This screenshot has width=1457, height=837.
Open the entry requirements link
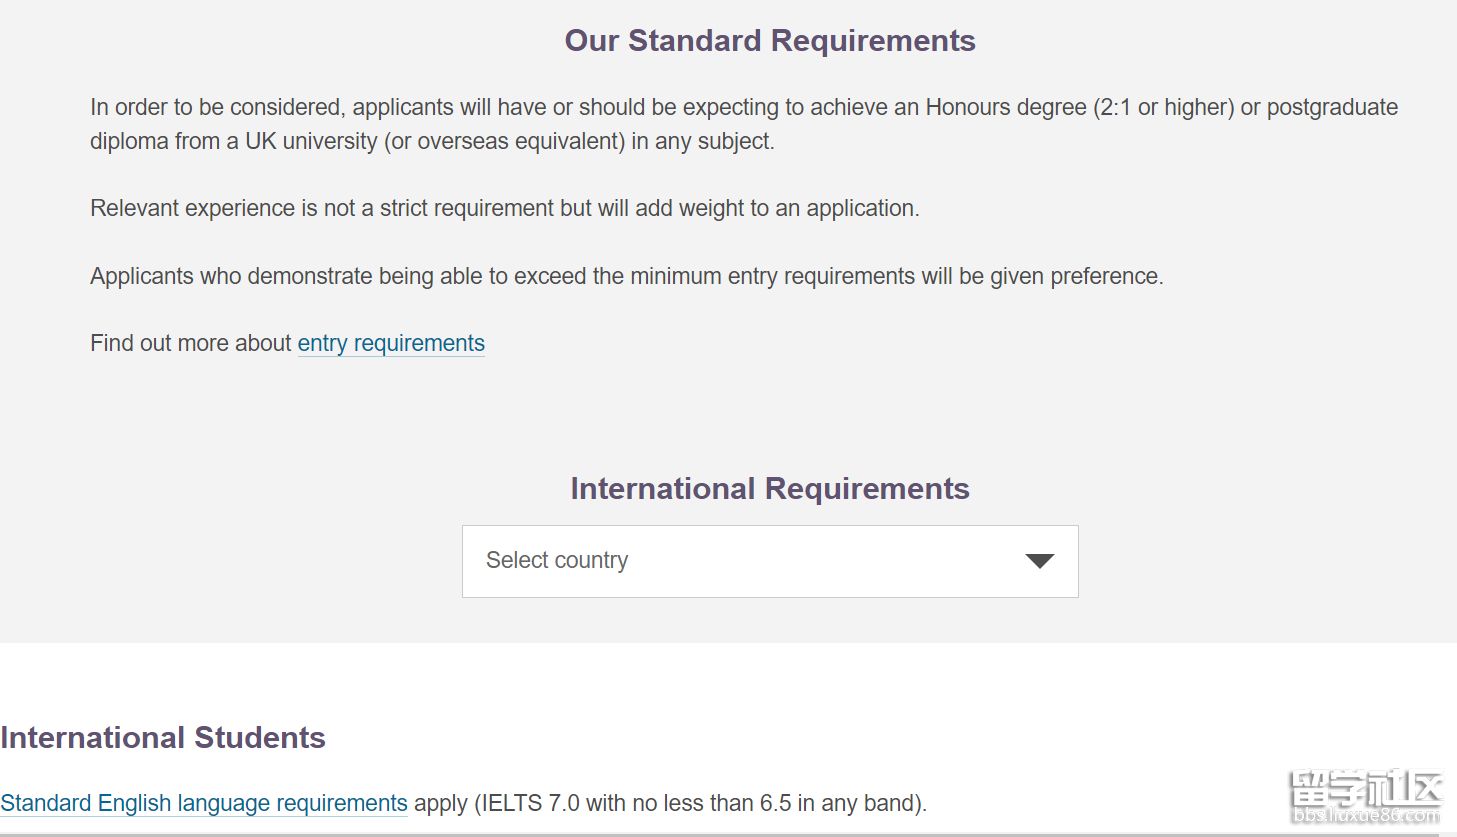pos(391,343)
